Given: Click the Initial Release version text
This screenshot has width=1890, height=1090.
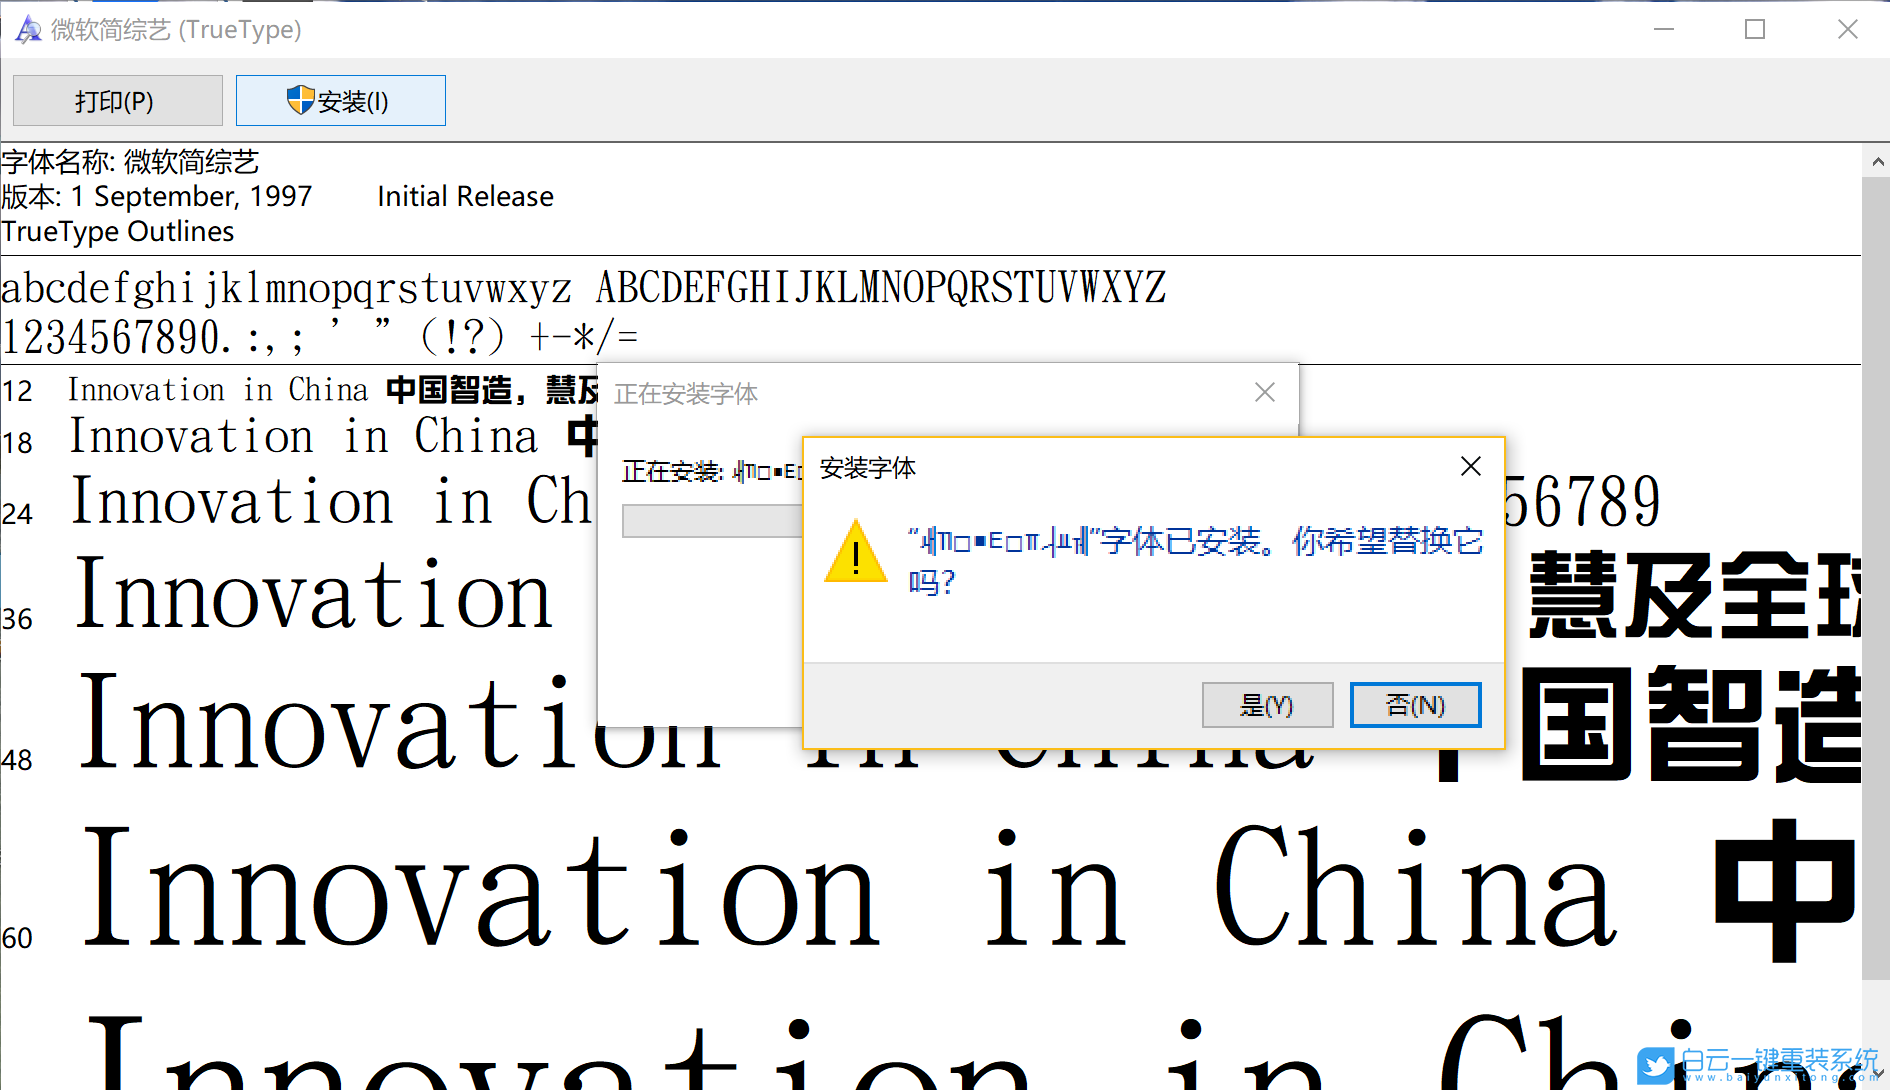Looking at the screenshot, I should (x=465, y=196).
